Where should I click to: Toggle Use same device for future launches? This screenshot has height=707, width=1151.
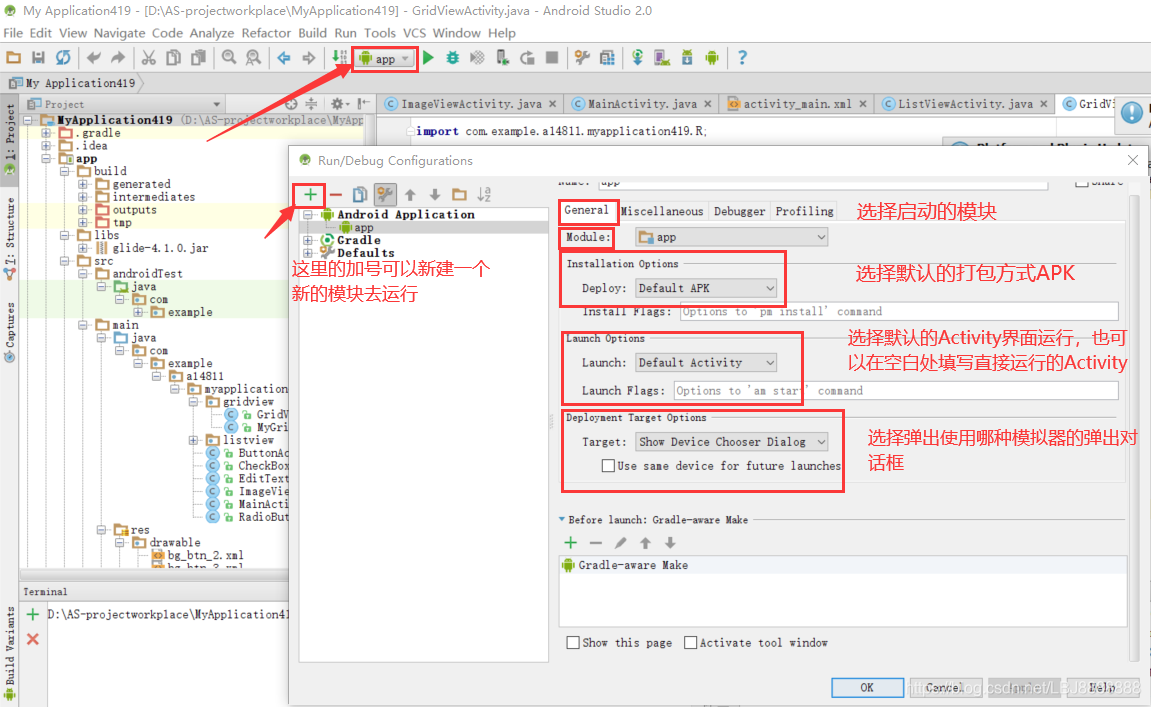[x=608, y=465]
